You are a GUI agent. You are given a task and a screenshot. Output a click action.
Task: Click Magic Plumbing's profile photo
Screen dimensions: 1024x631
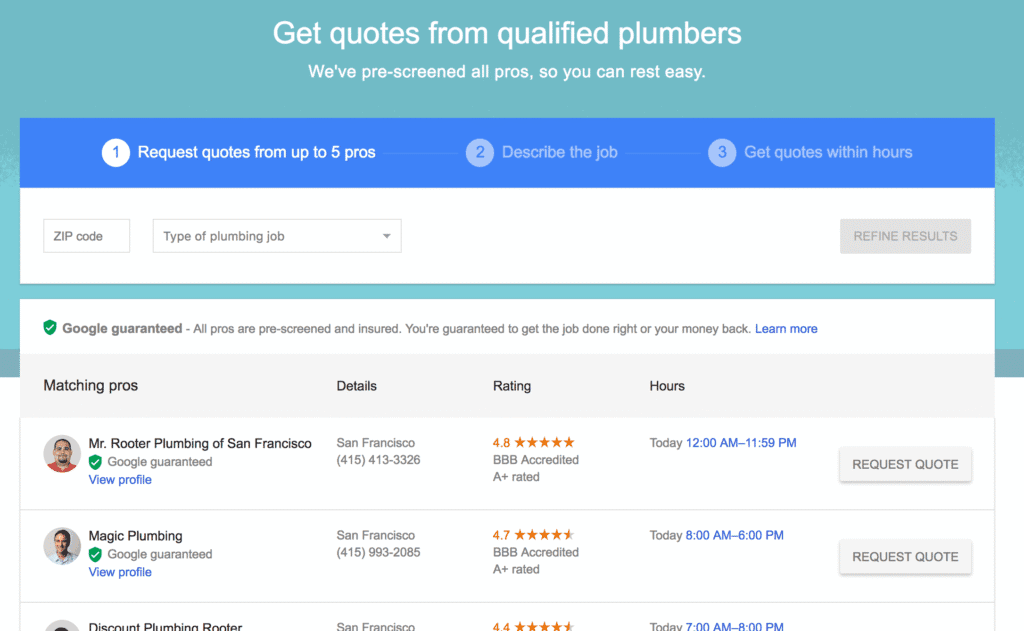click(x=62, y=546)
